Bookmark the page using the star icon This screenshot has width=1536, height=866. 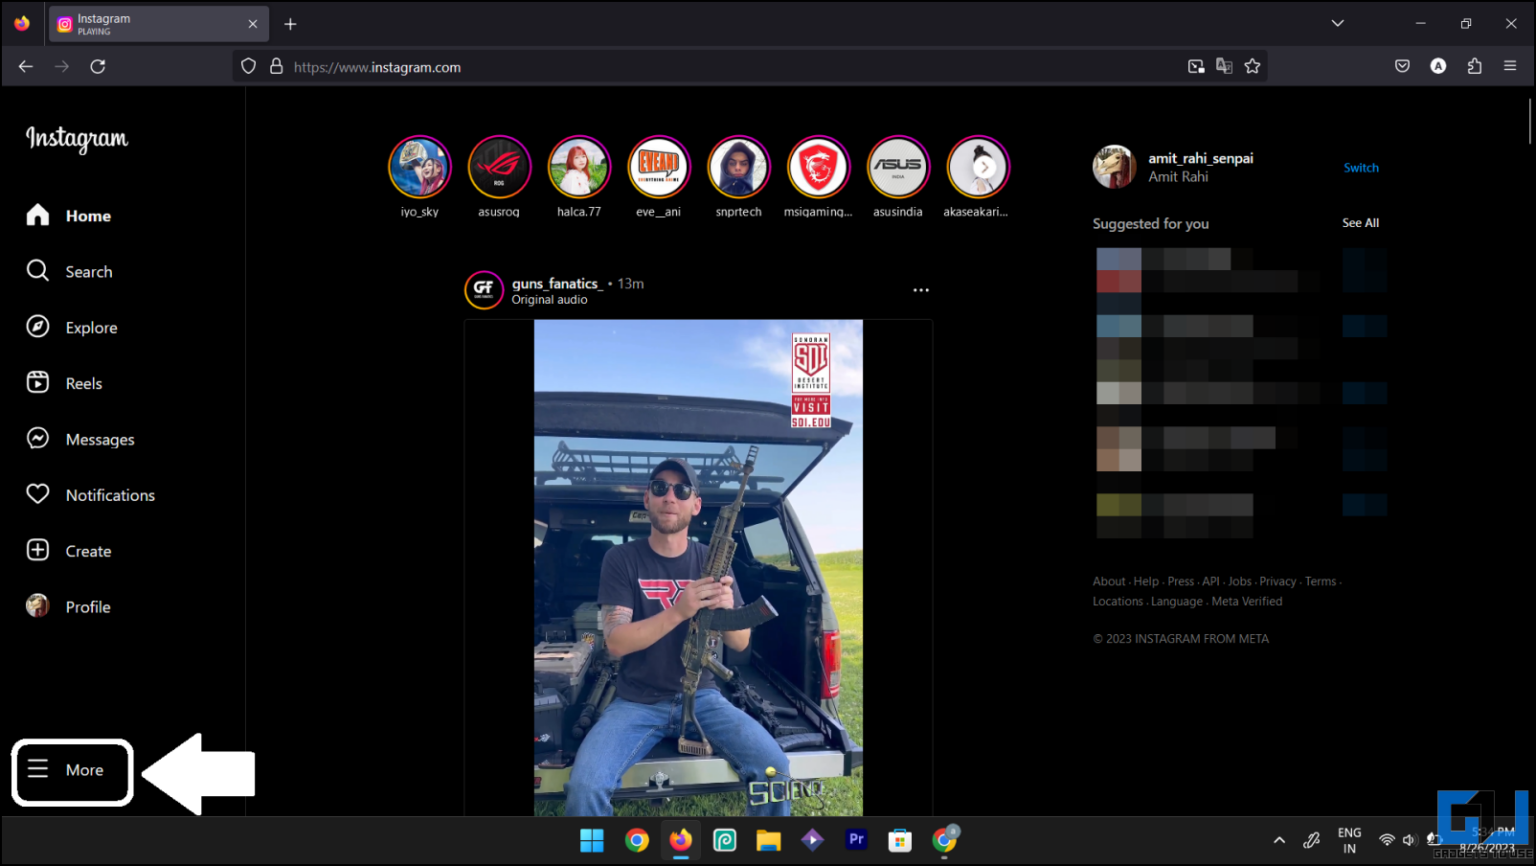point(1253,66)
